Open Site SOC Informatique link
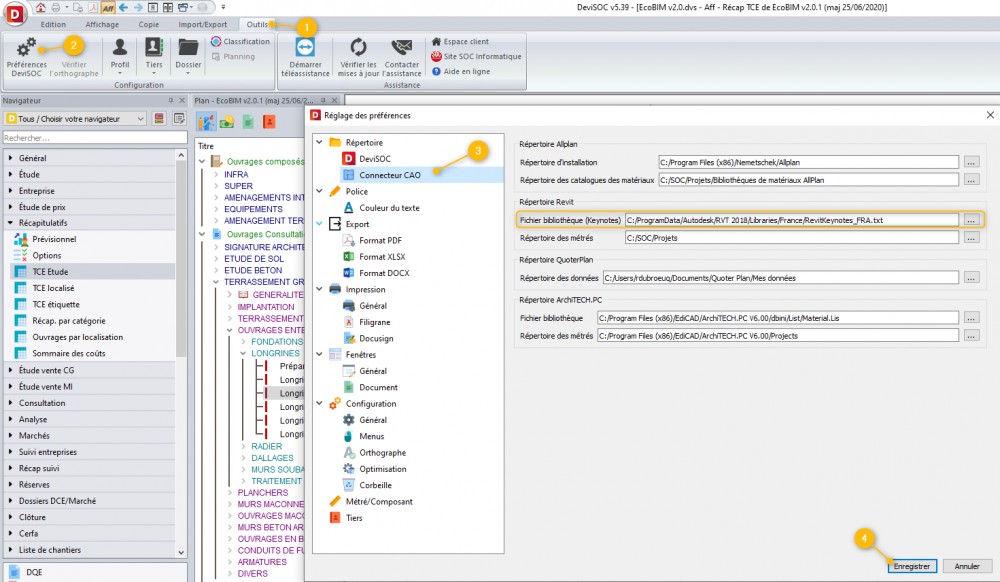The width and height of the screenshot is (1000, 582). 476,56
